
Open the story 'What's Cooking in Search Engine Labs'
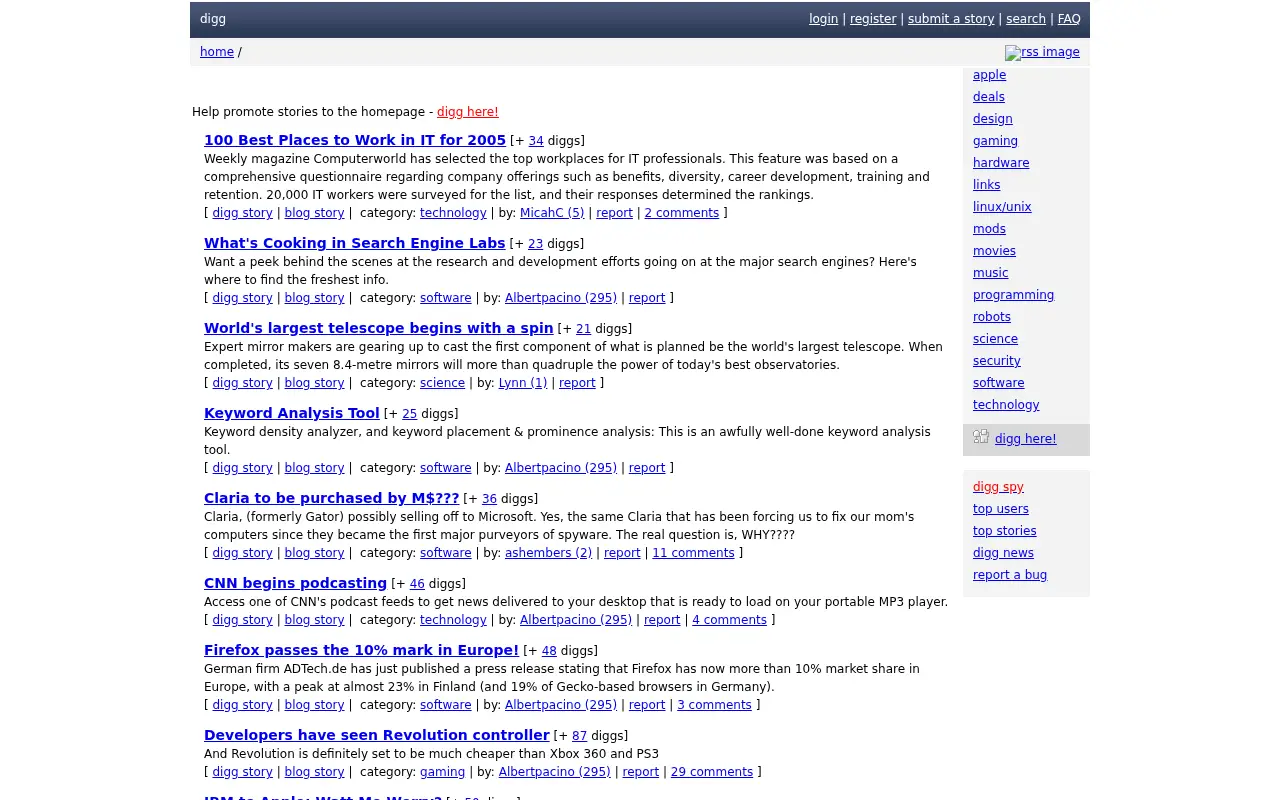pyautogui.click(x=355, y=243)
